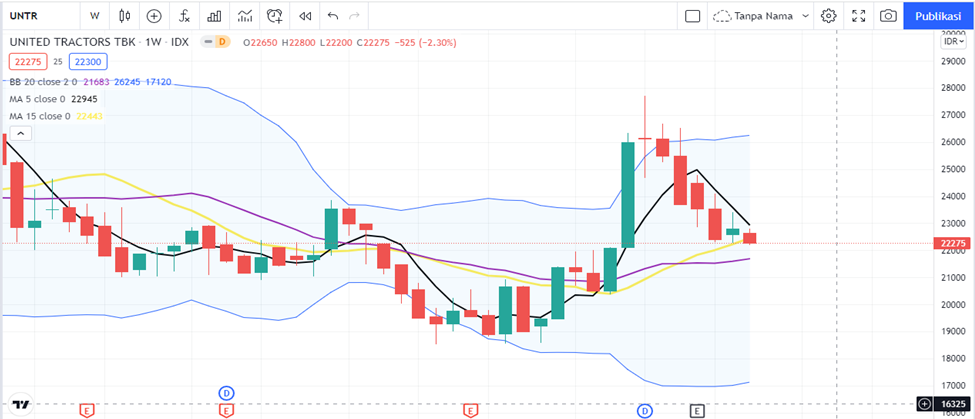
Task: Open chart settings gear icon
Action: pos(828,16)
